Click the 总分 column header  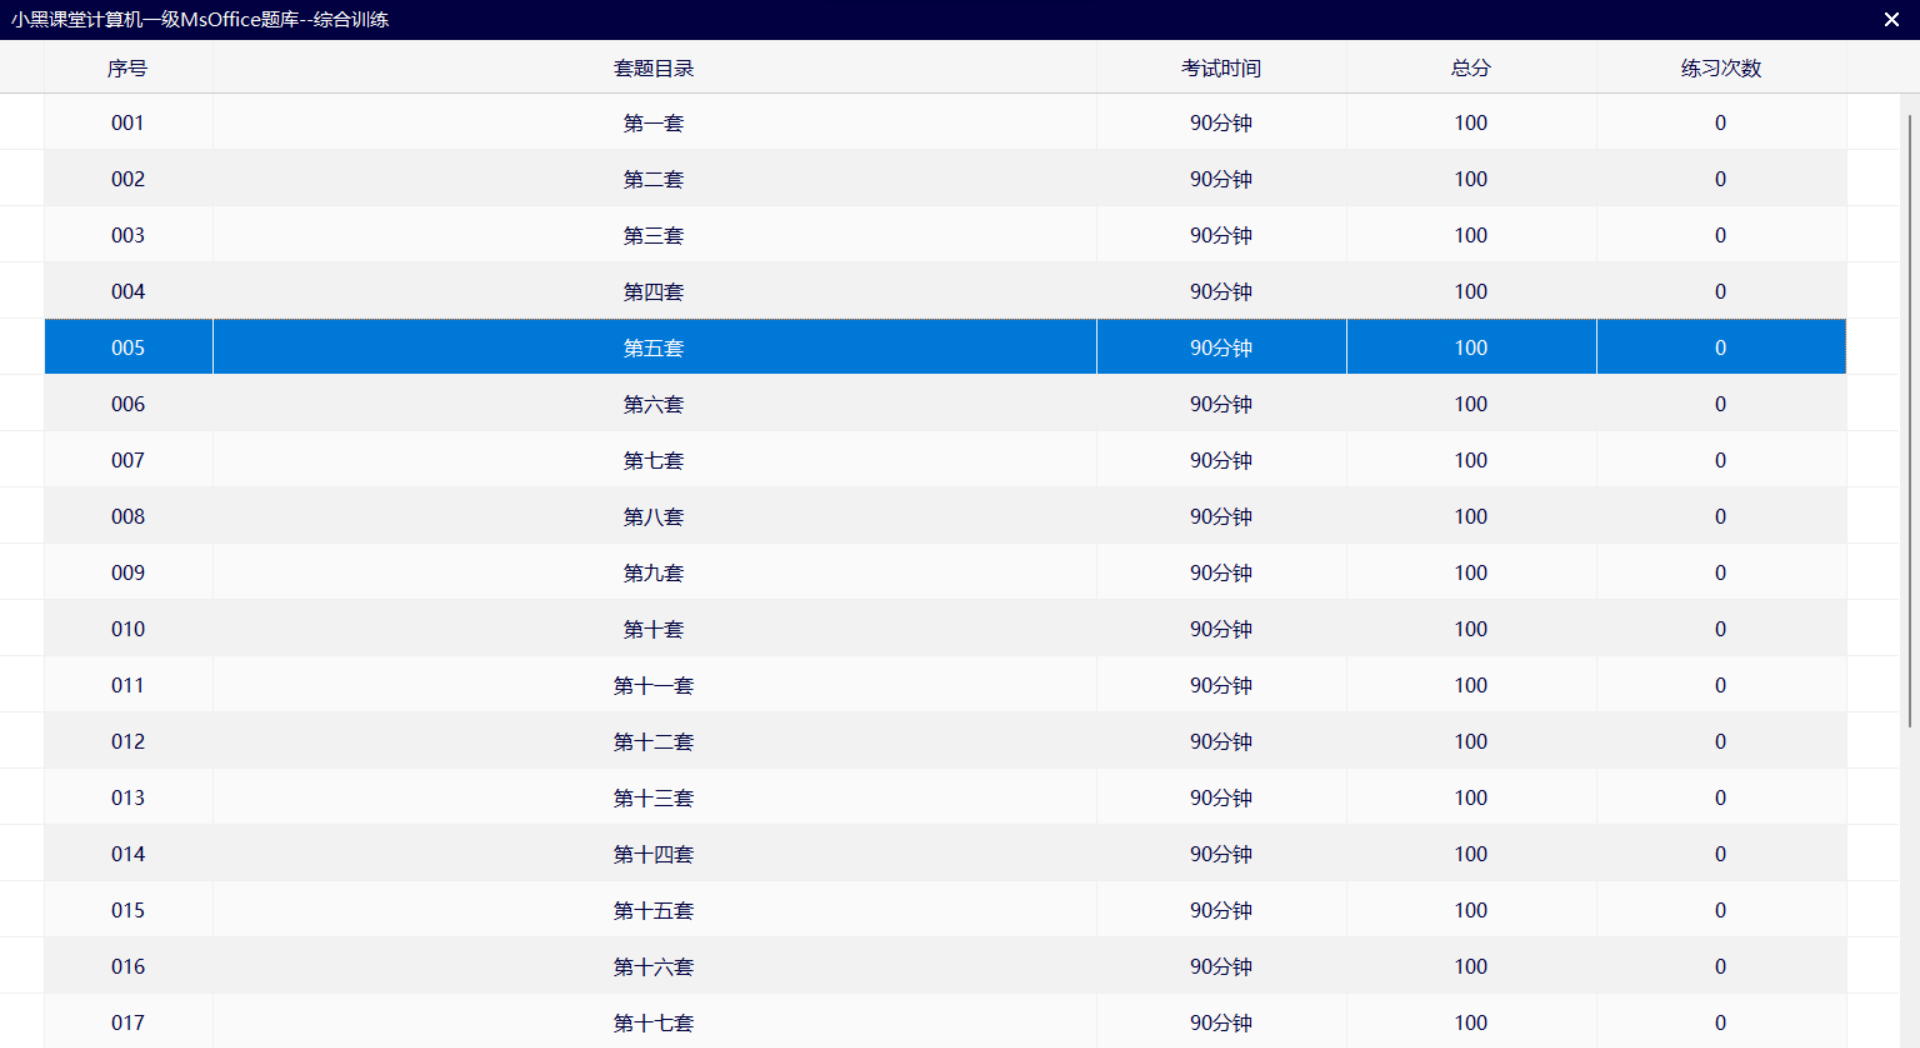click(x=1470, y=68)
